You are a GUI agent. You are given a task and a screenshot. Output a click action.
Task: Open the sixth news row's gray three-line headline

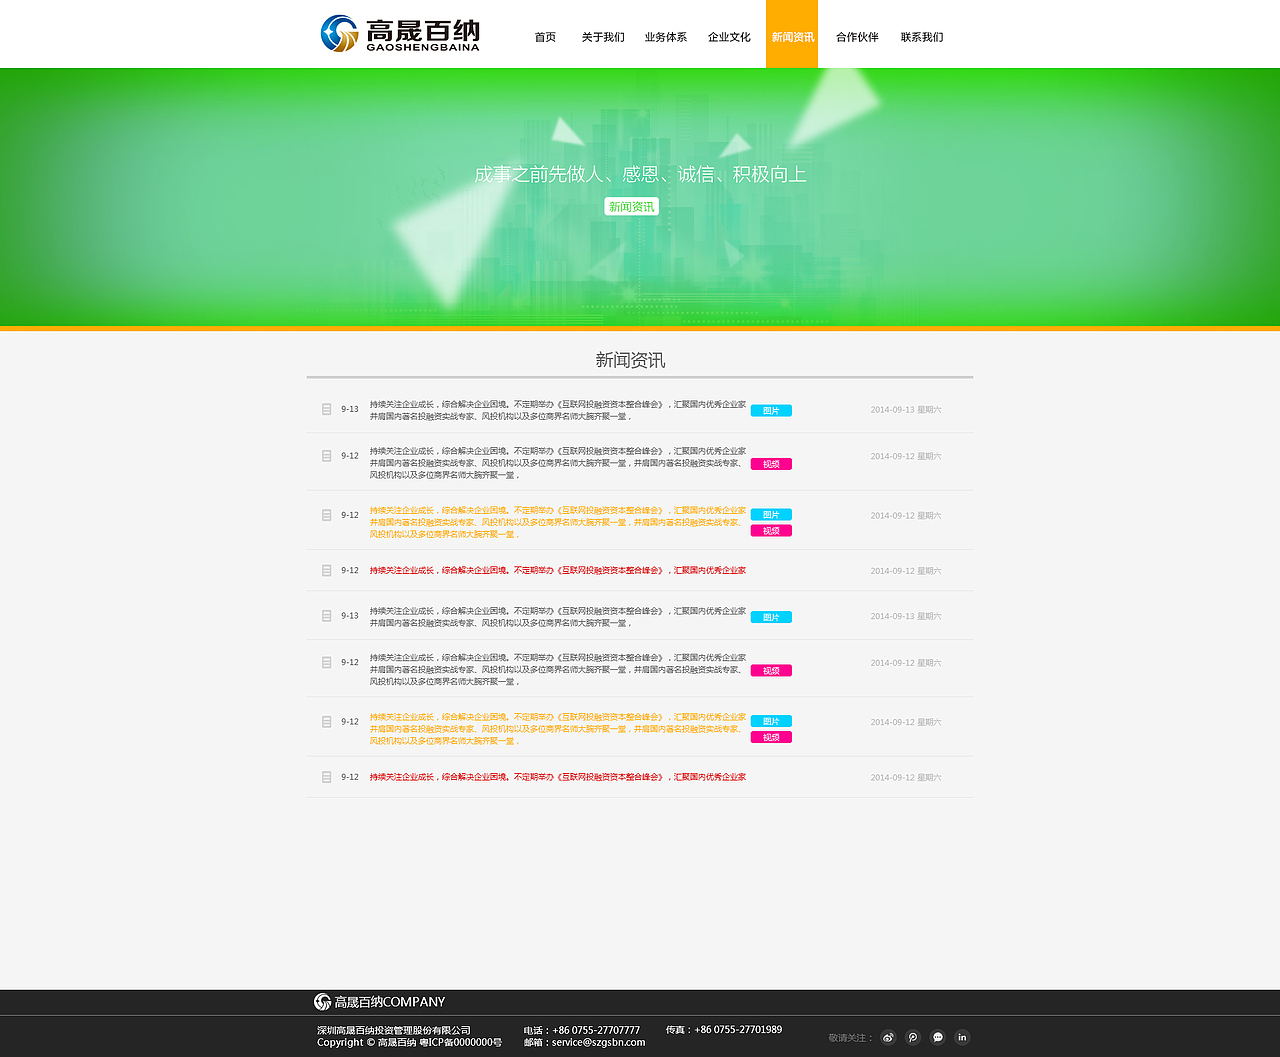[558, 669]
